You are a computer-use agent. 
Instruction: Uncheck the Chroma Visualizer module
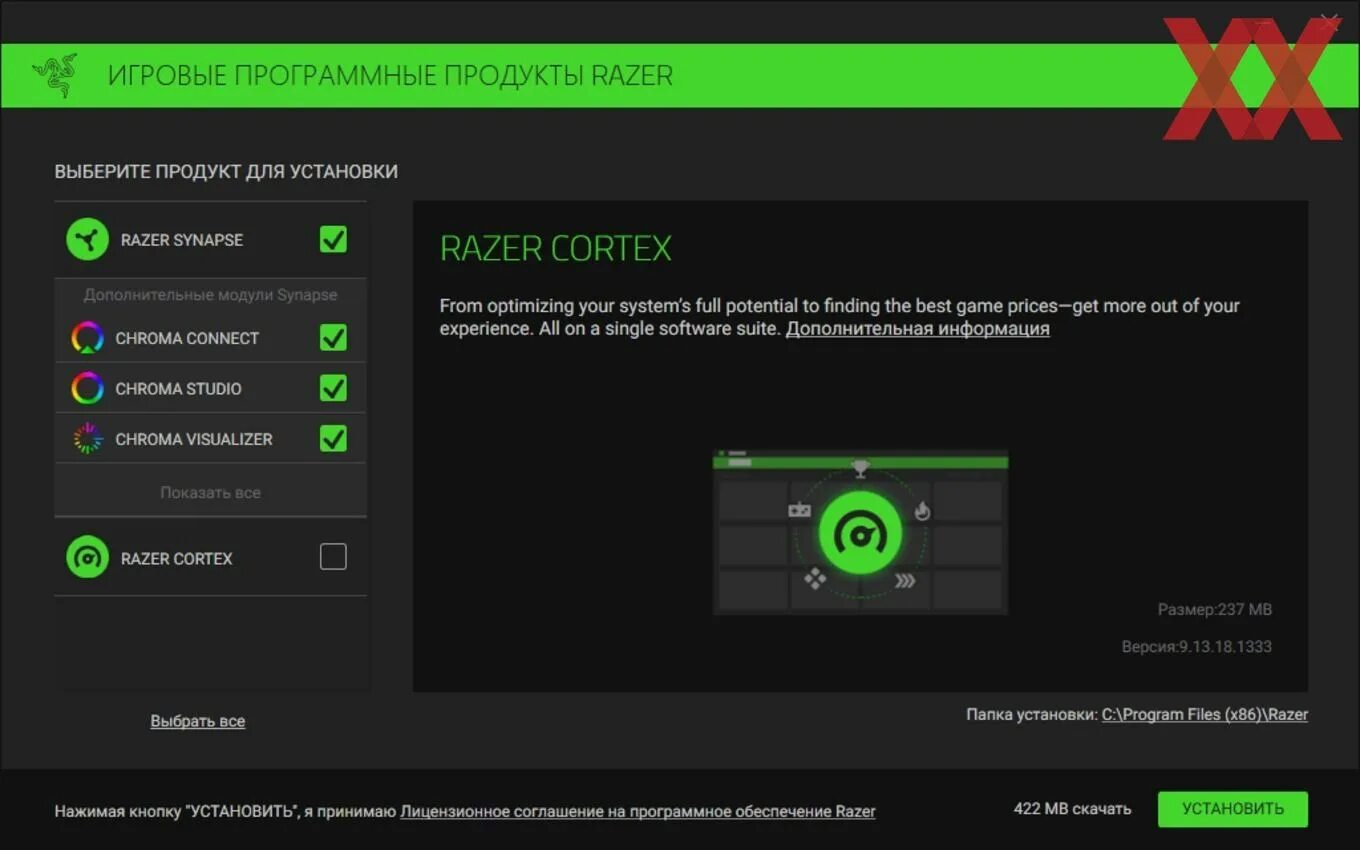(333, 438)
